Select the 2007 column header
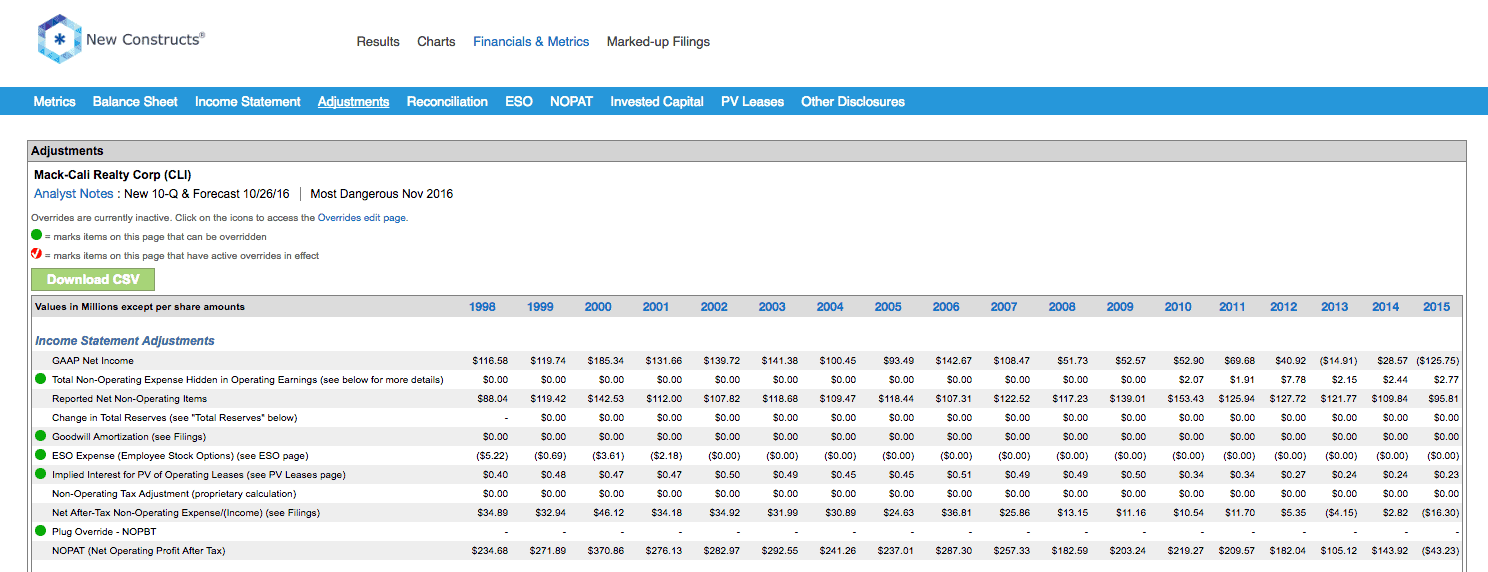Screen dimensions: 1488x572 (1004, 307)
